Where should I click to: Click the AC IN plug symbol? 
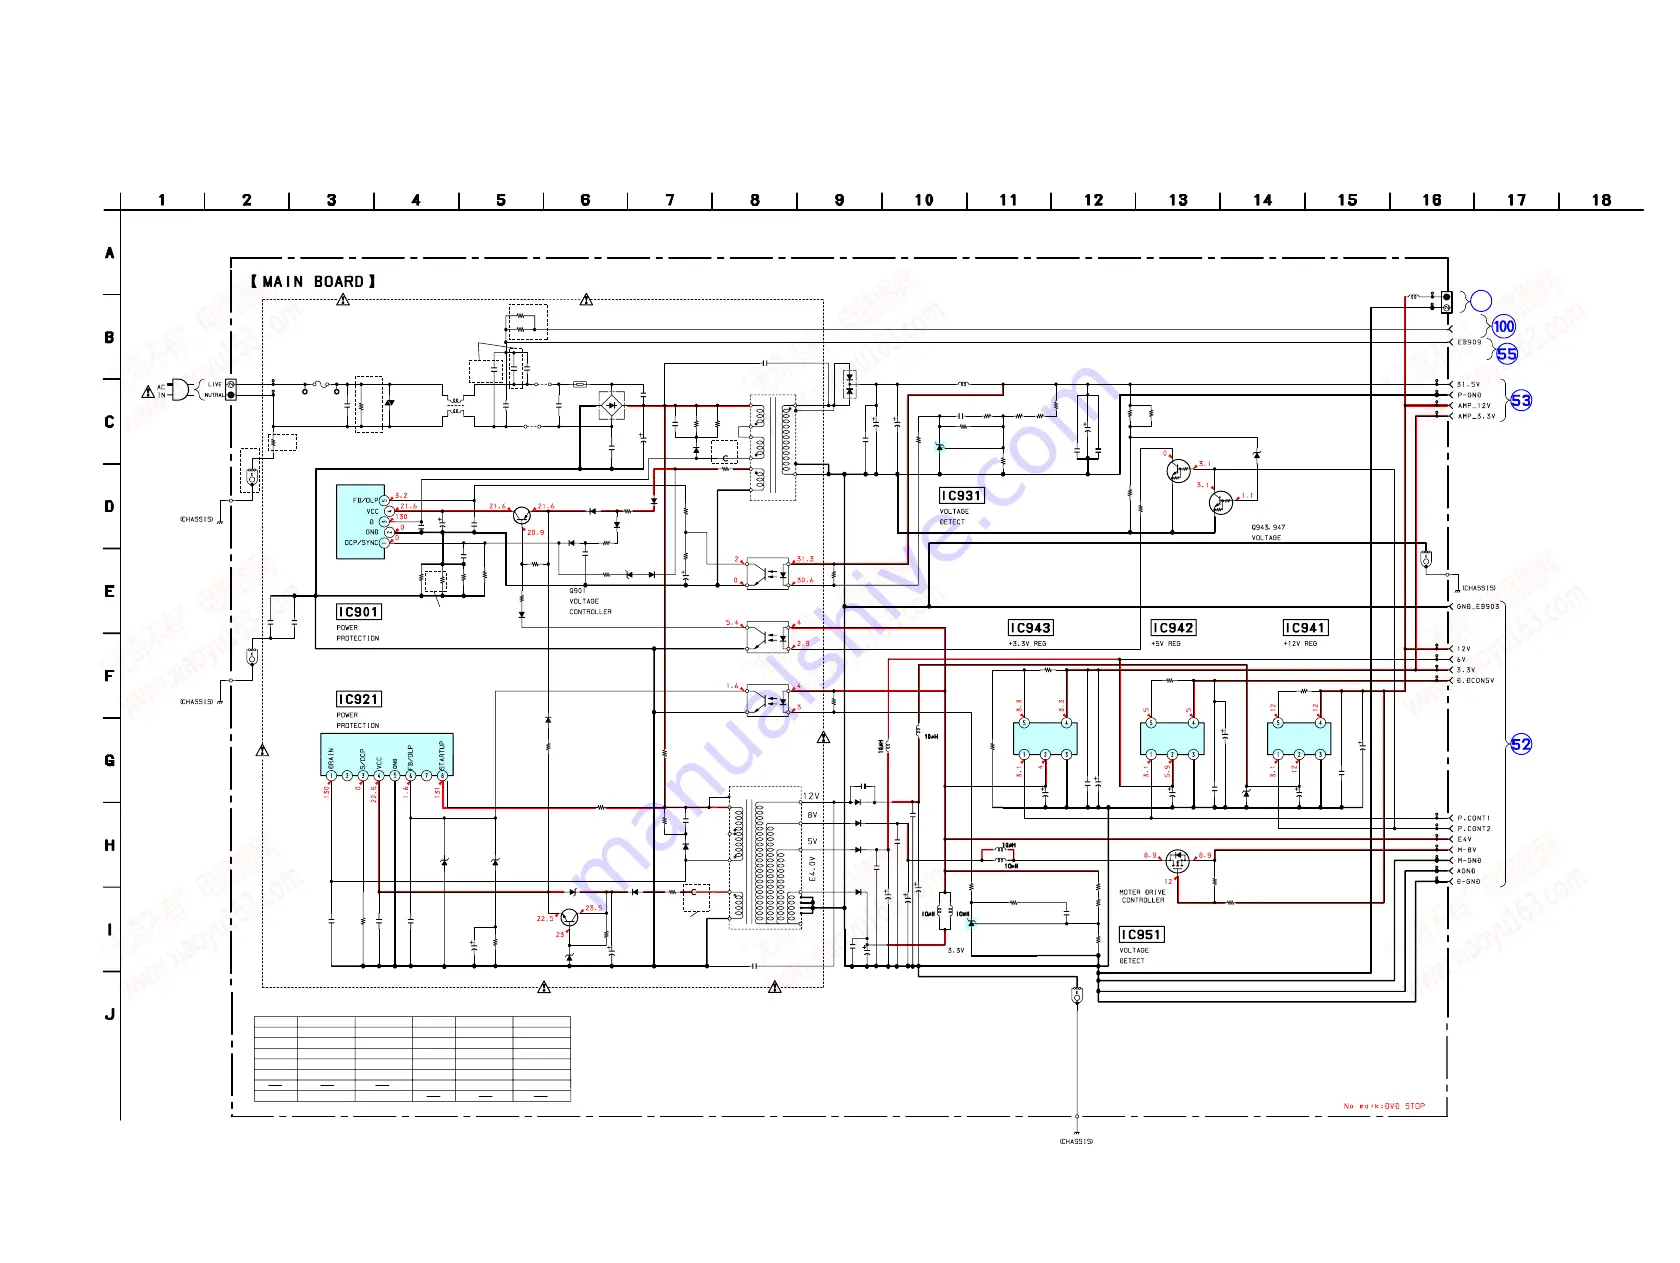pos(180,389)
